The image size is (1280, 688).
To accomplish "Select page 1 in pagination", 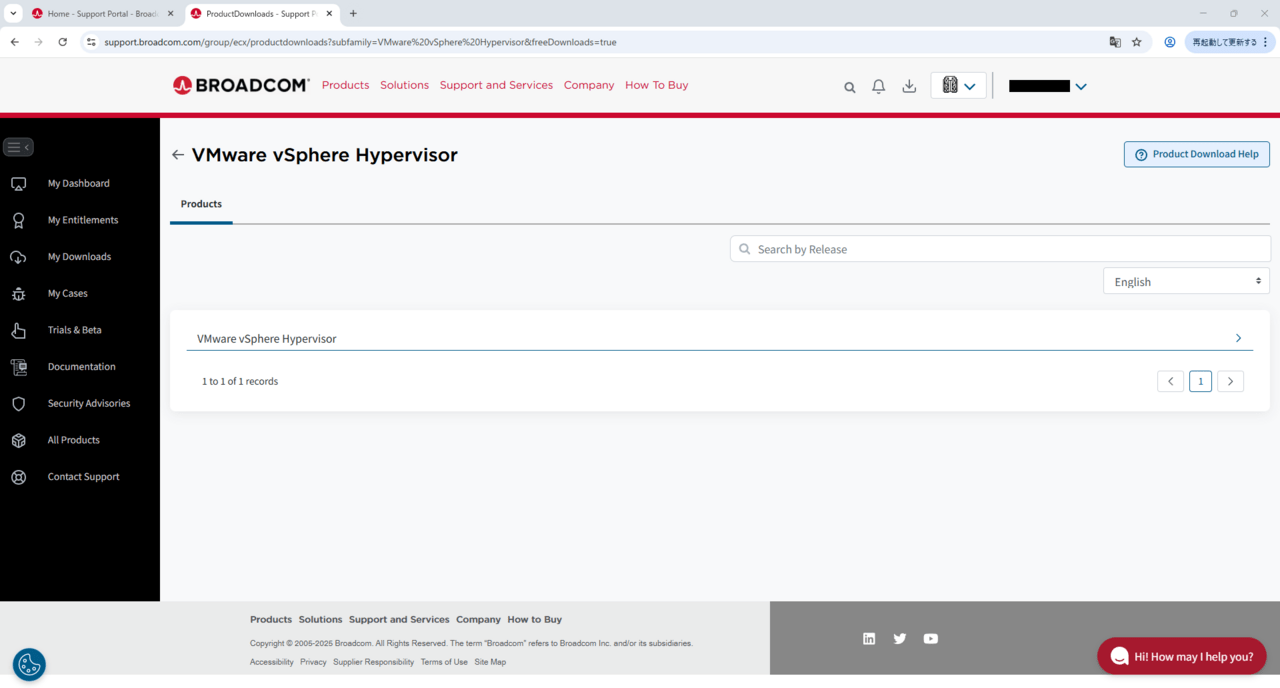I will coord(1201,381).
